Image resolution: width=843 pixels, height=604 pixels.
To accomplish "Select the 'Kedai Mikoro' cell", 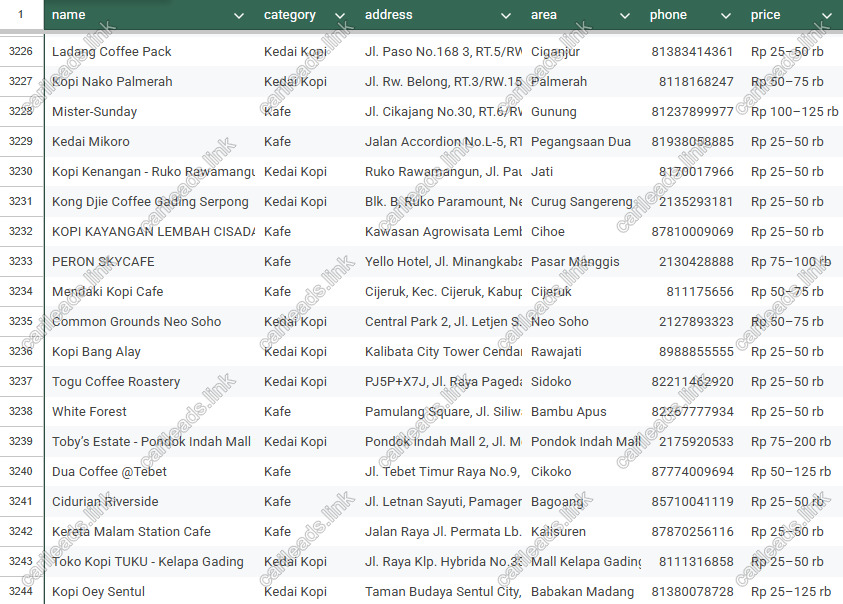I will pyautogui.click(x=150, y=142).
